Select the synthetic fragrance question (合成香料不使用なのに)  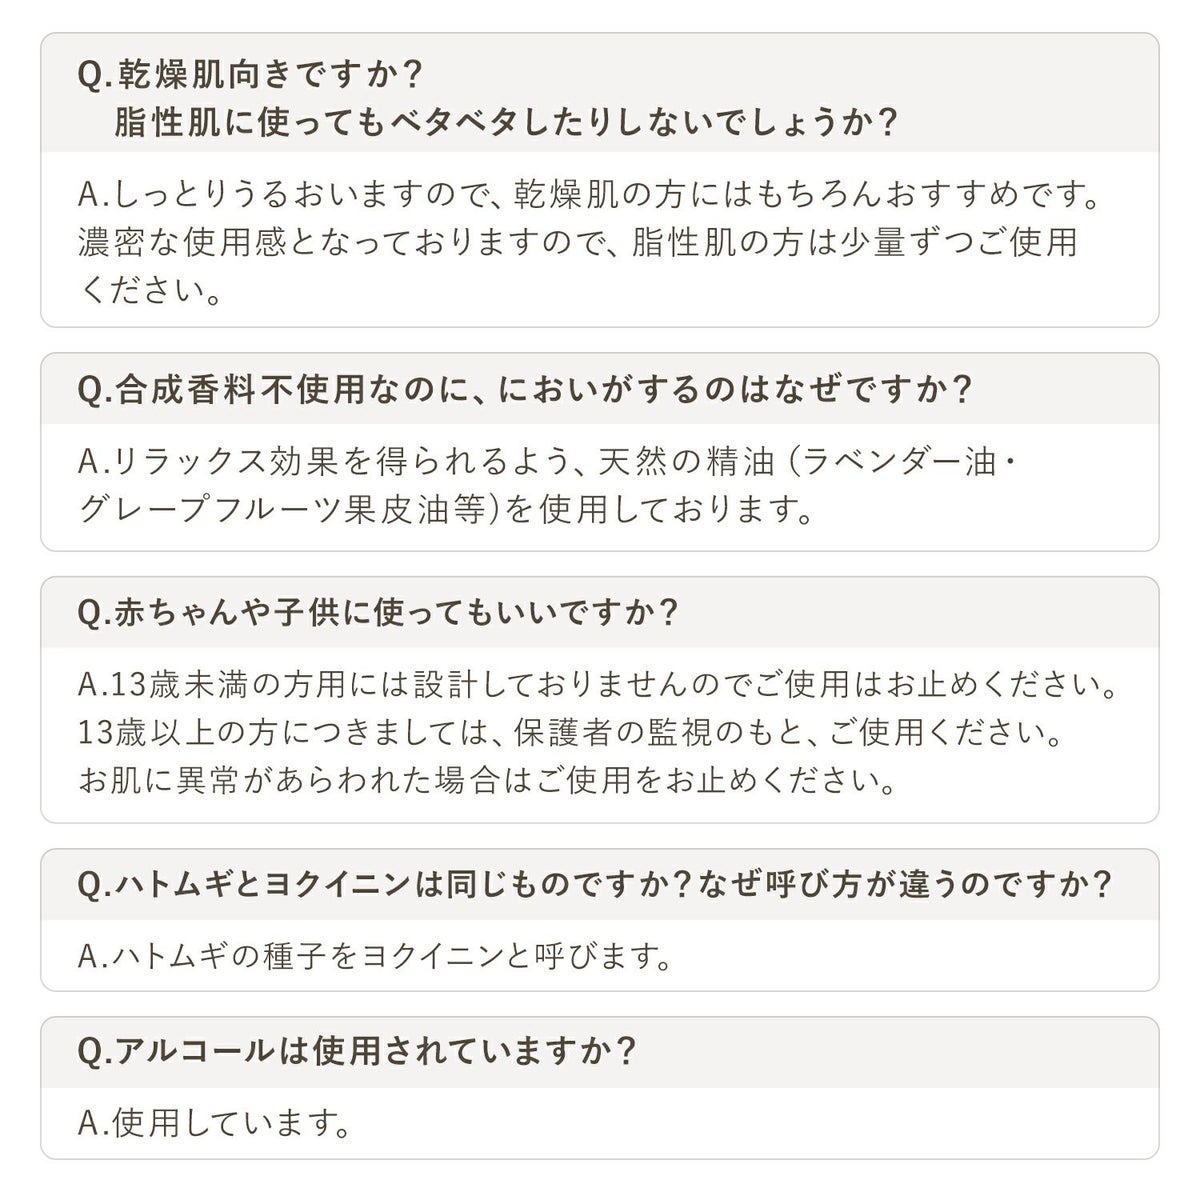pos(525,389)
